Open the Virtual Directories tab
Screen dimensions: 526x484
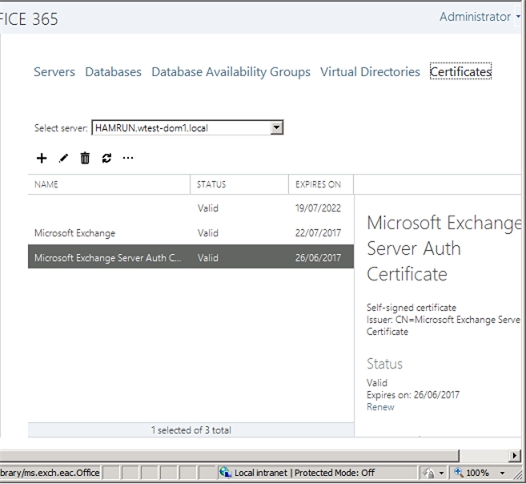(370, 72)
